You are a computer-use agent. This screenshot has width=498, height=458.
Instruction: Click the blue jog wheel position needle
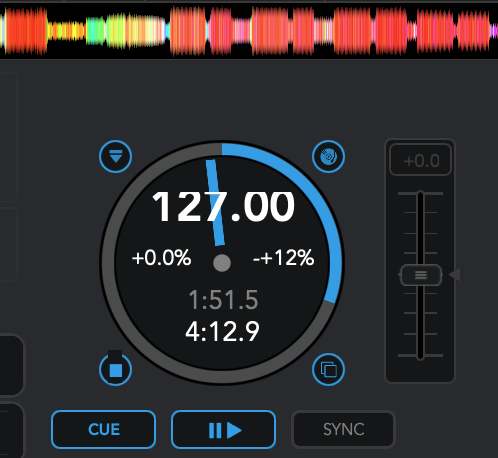coord(215,203)
